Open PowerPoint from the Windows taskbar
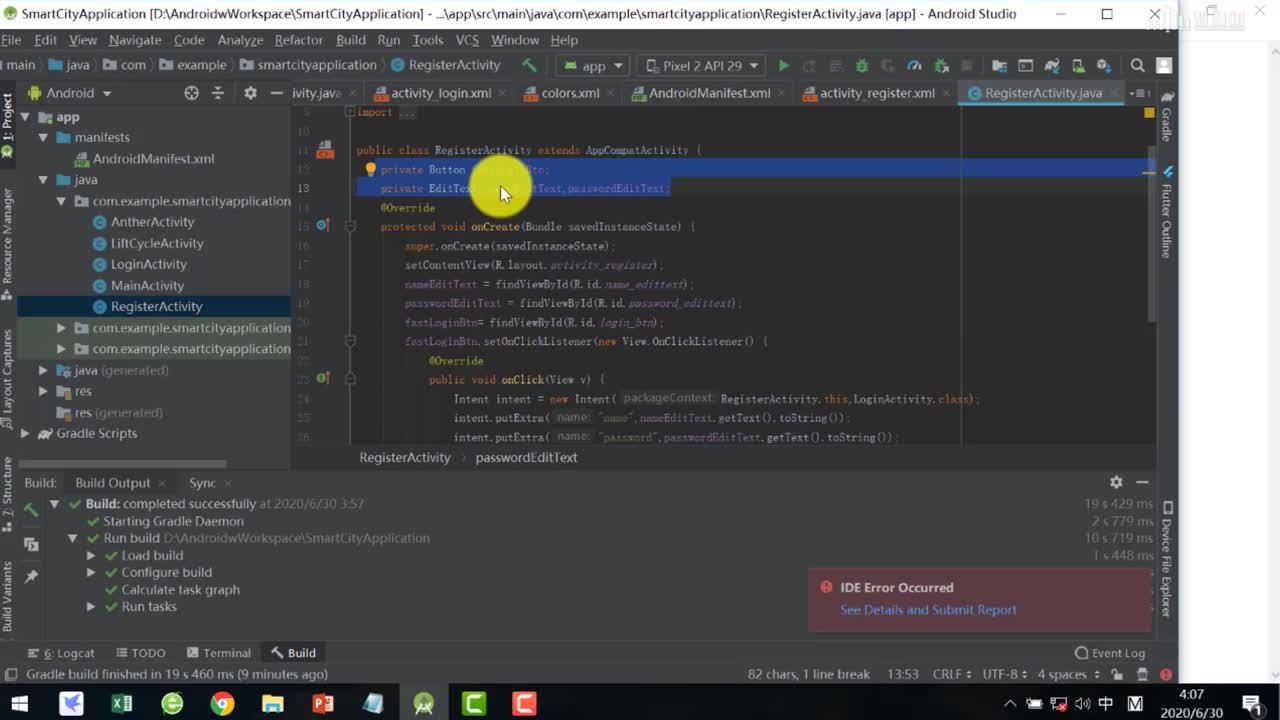1280x720 pixels. tap(323, 704)
